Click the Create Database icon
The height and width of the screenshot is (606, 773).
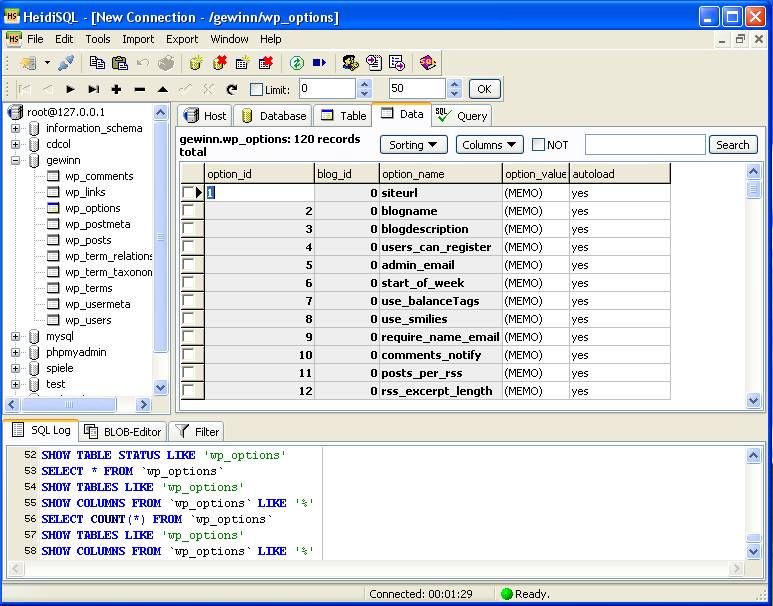tap(196, 63)
